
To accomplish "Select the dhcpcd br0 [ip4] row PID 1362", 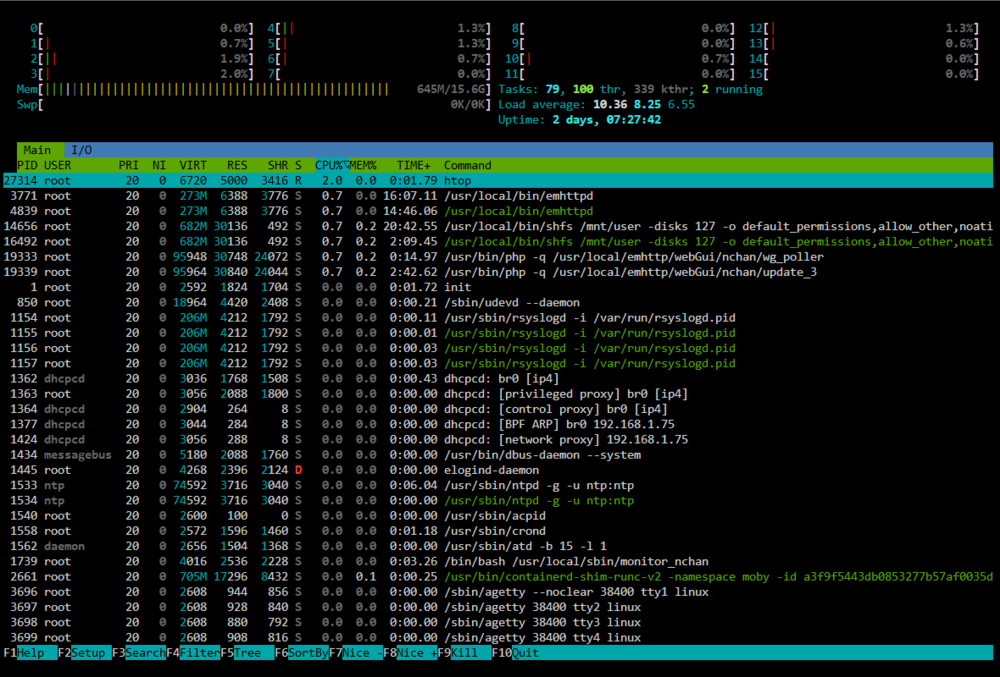I will [497, 379].
